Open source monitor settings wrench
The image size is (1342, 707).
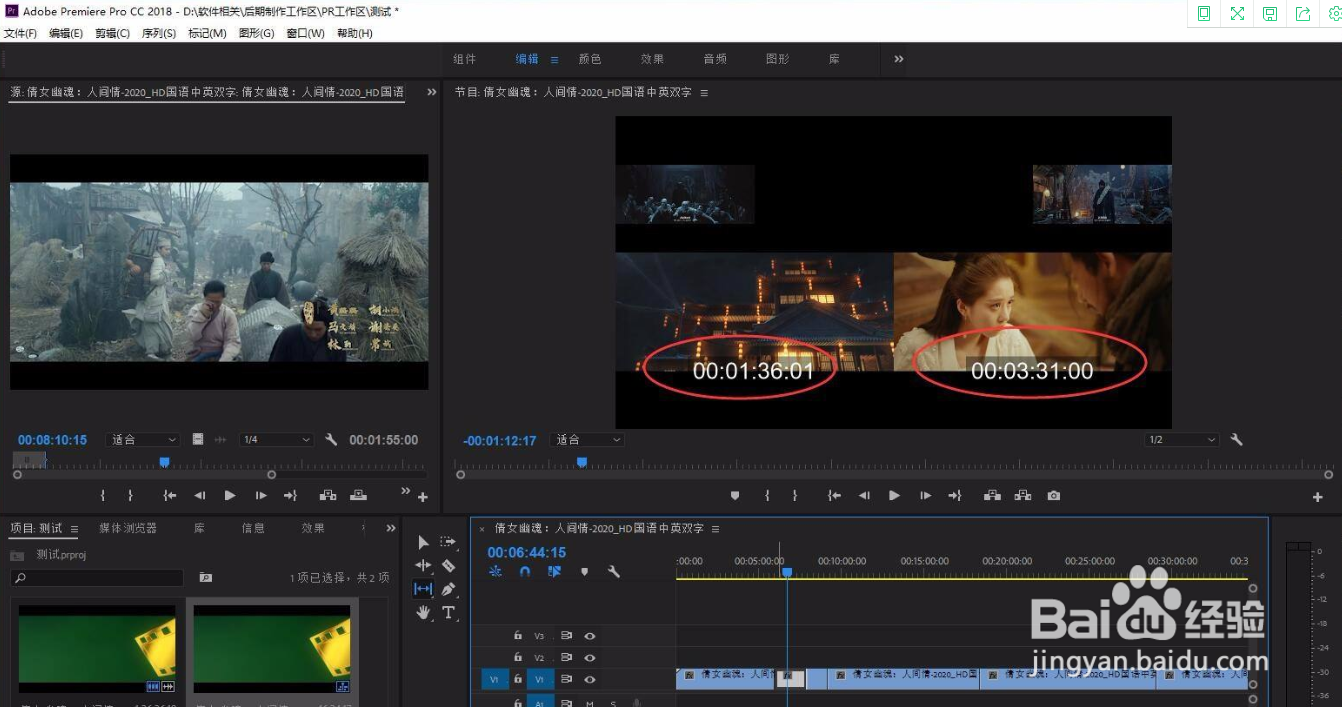pos(331,440)
